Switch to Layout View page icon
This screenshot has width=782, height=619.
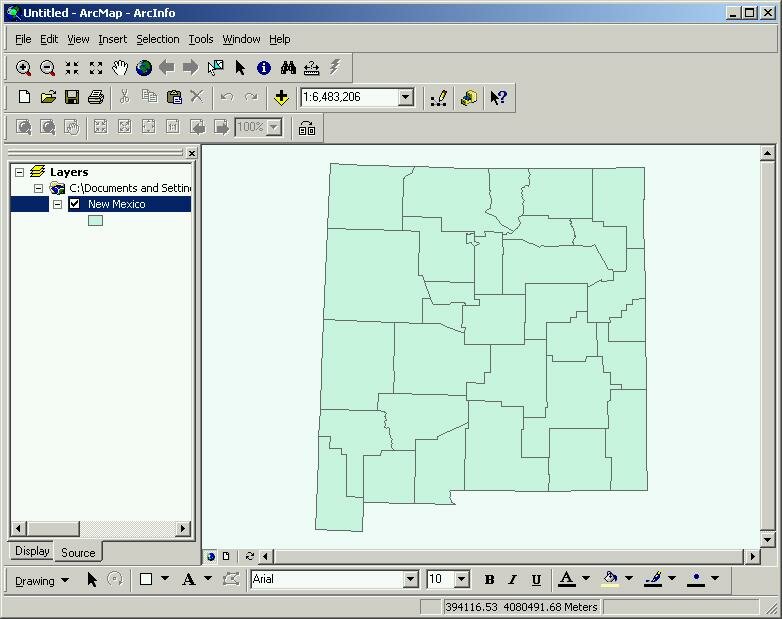[x=226, y=556]
